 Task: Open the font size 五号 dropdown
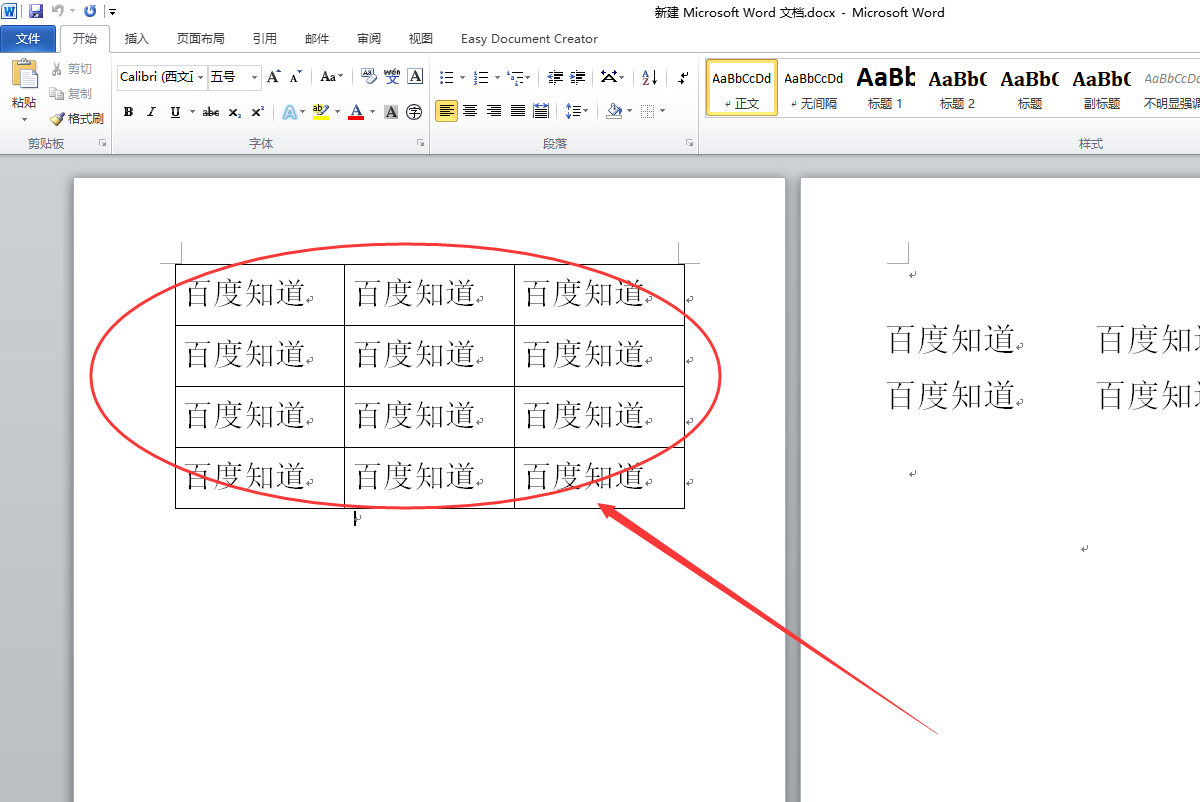tap(254, 77)
